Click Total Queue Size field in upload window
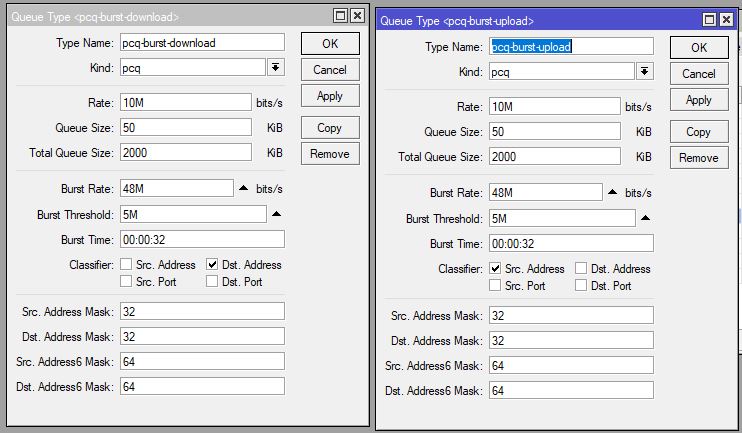Image resolution: width=742 pixels, height=433 pixels. pos(555,157)
